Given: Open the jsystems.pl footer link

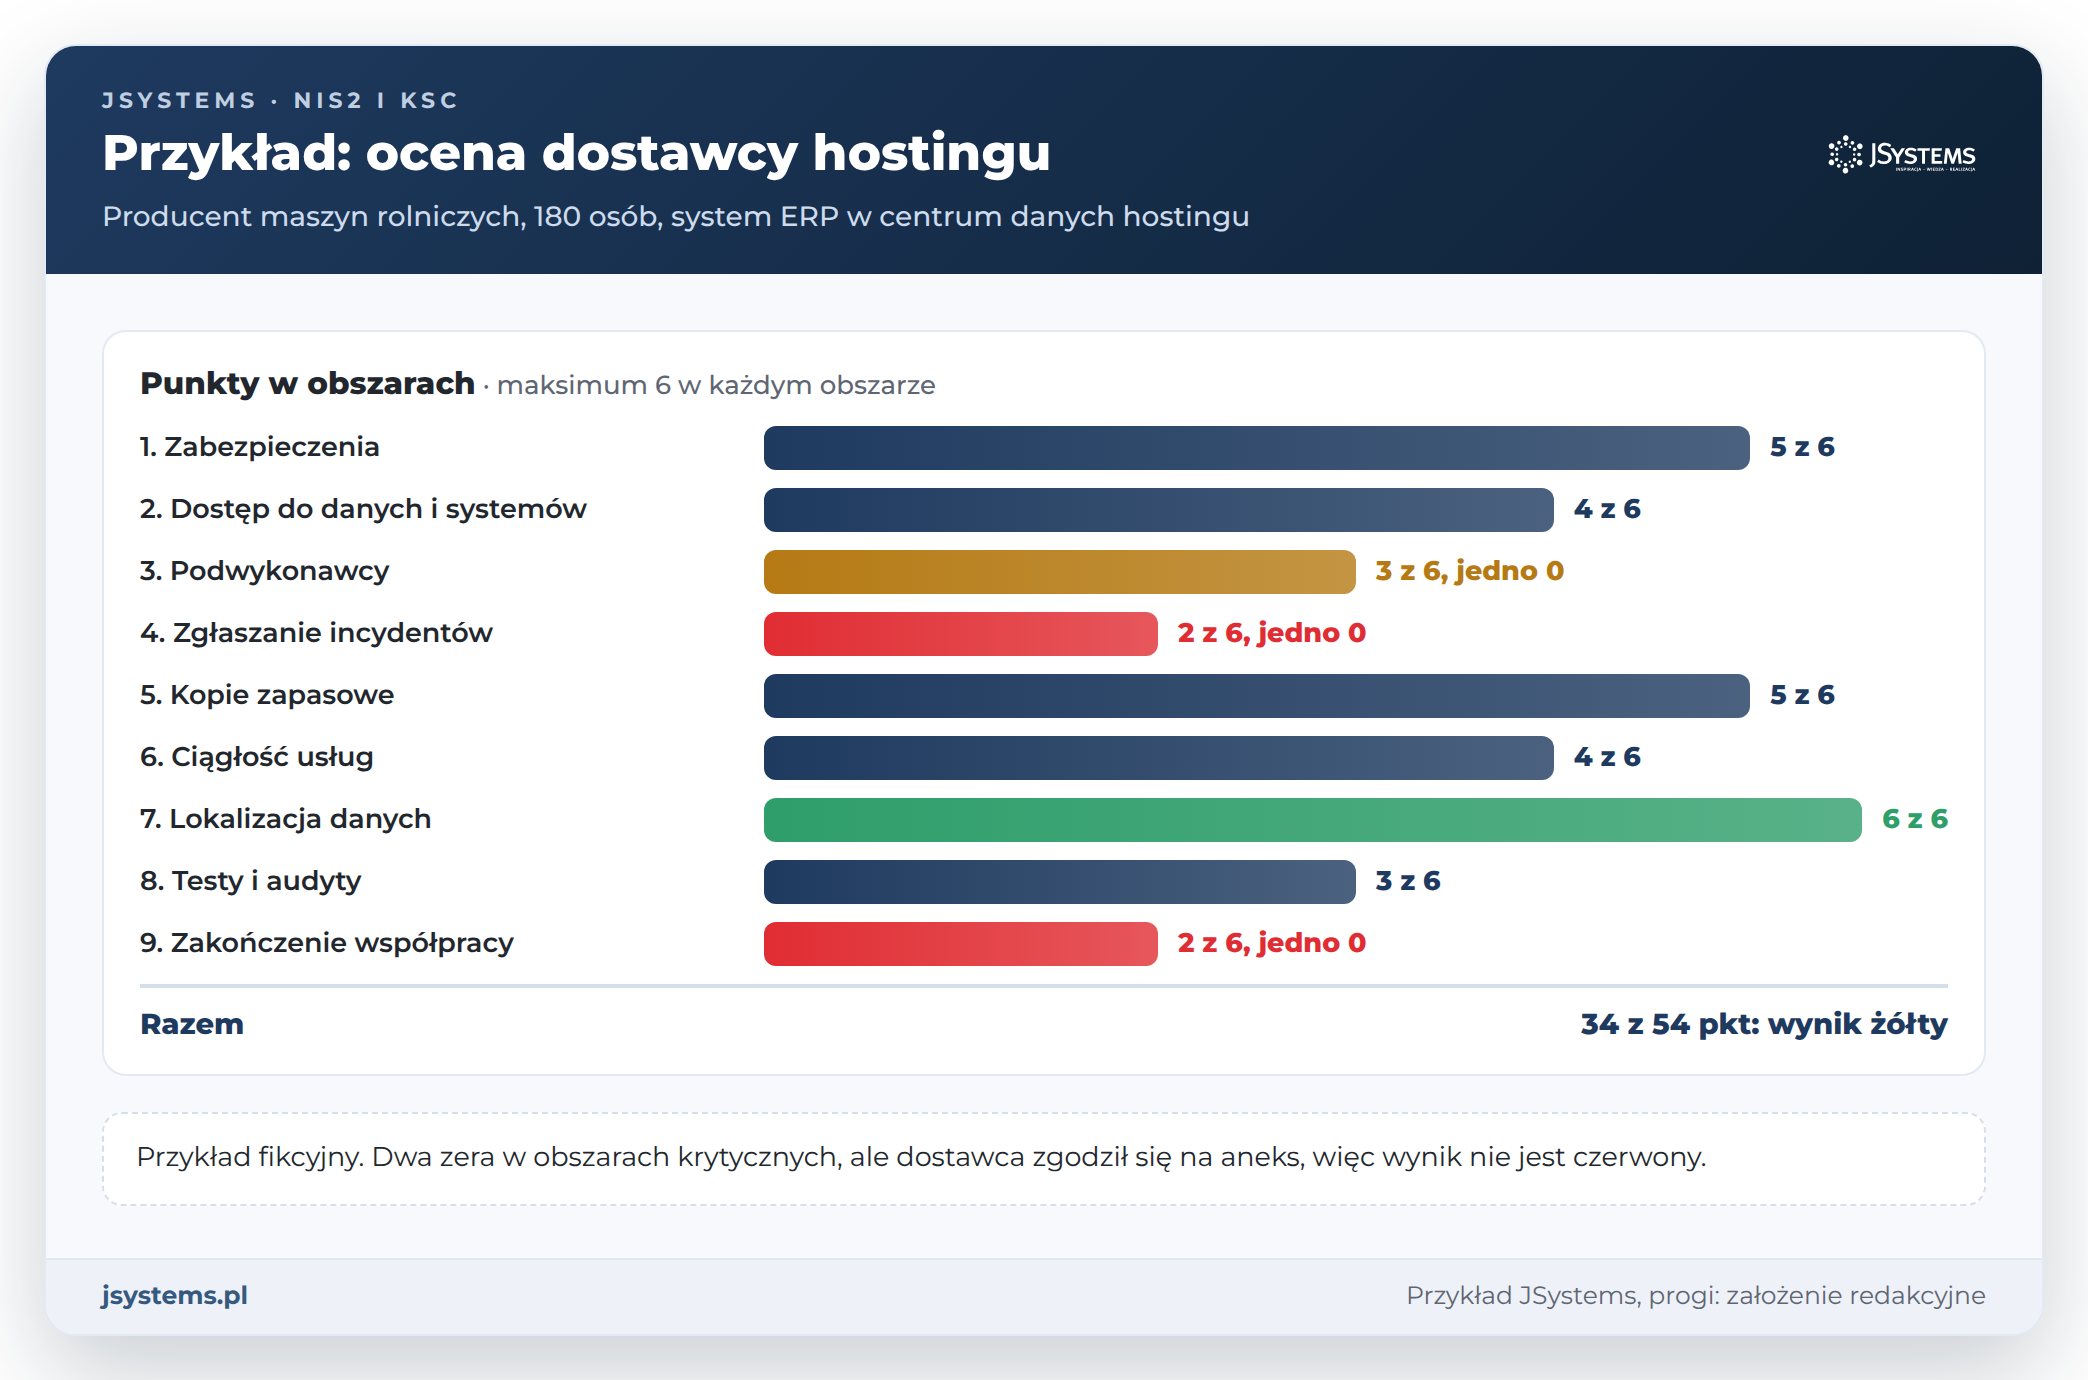Looking at the screenshot, I should click(174, 1295).
